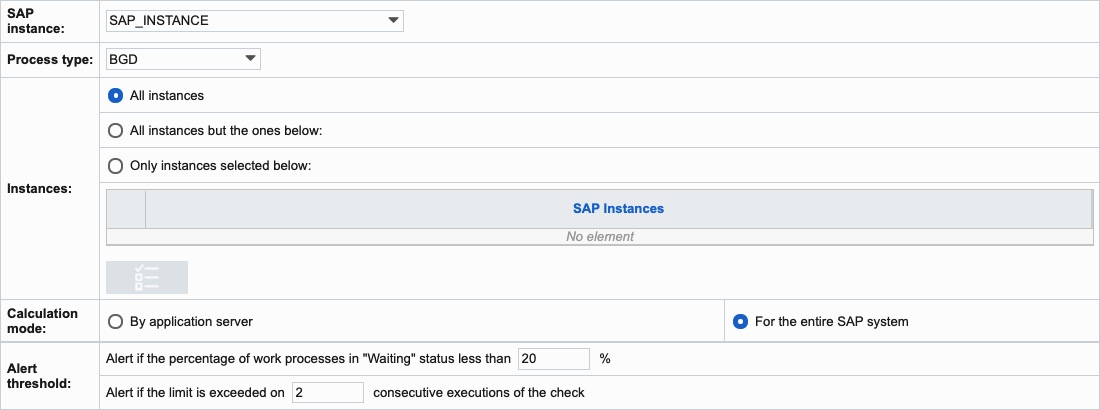Click the Process type label

click(50, 60)
